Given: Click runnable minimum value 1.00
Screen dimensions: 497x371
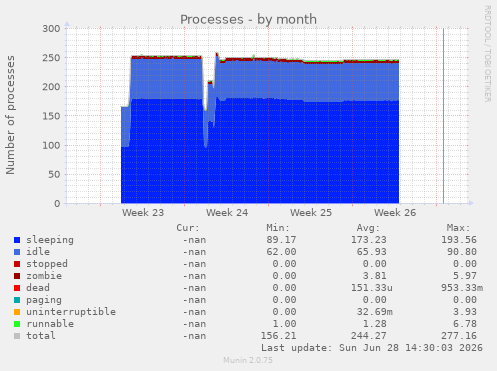Looking at the screenshot, I should tap(284, 324).
